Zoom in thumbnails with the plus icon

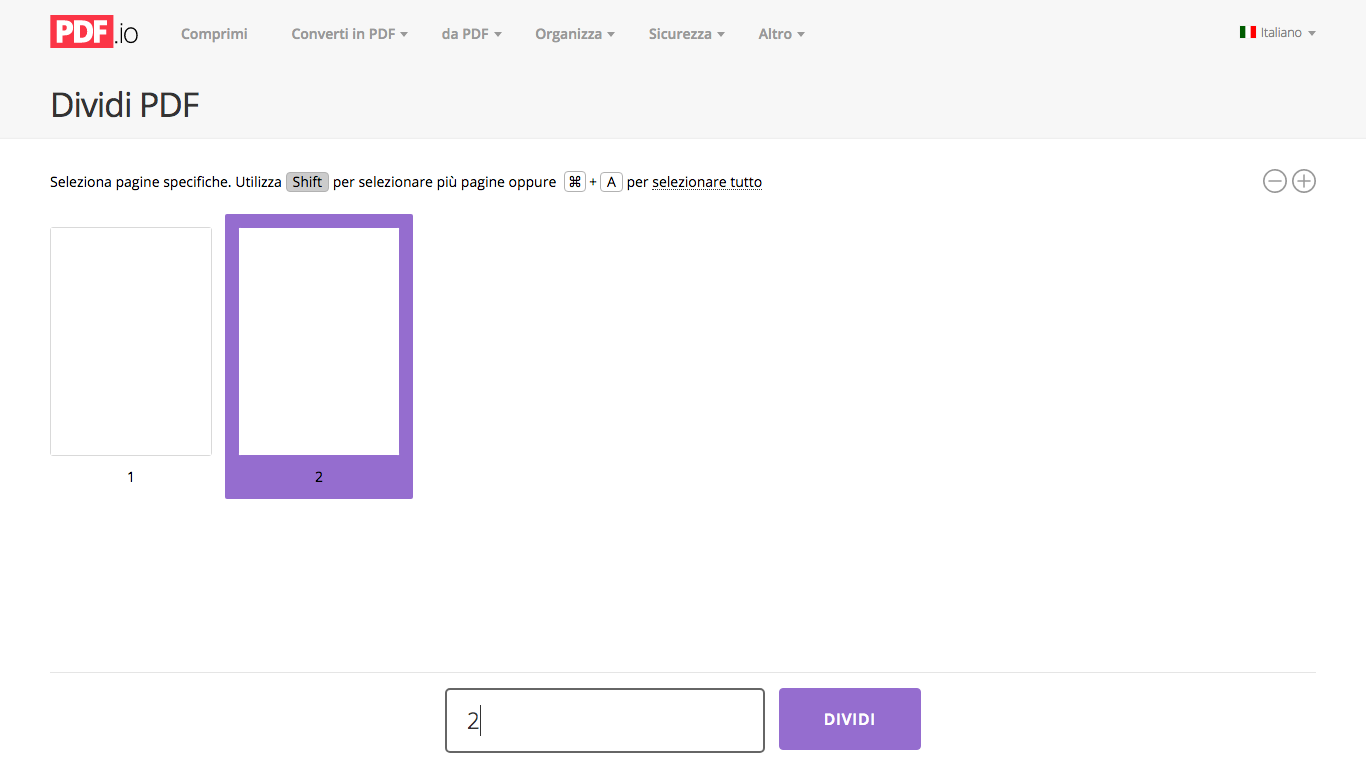(x=1304, y=181)
